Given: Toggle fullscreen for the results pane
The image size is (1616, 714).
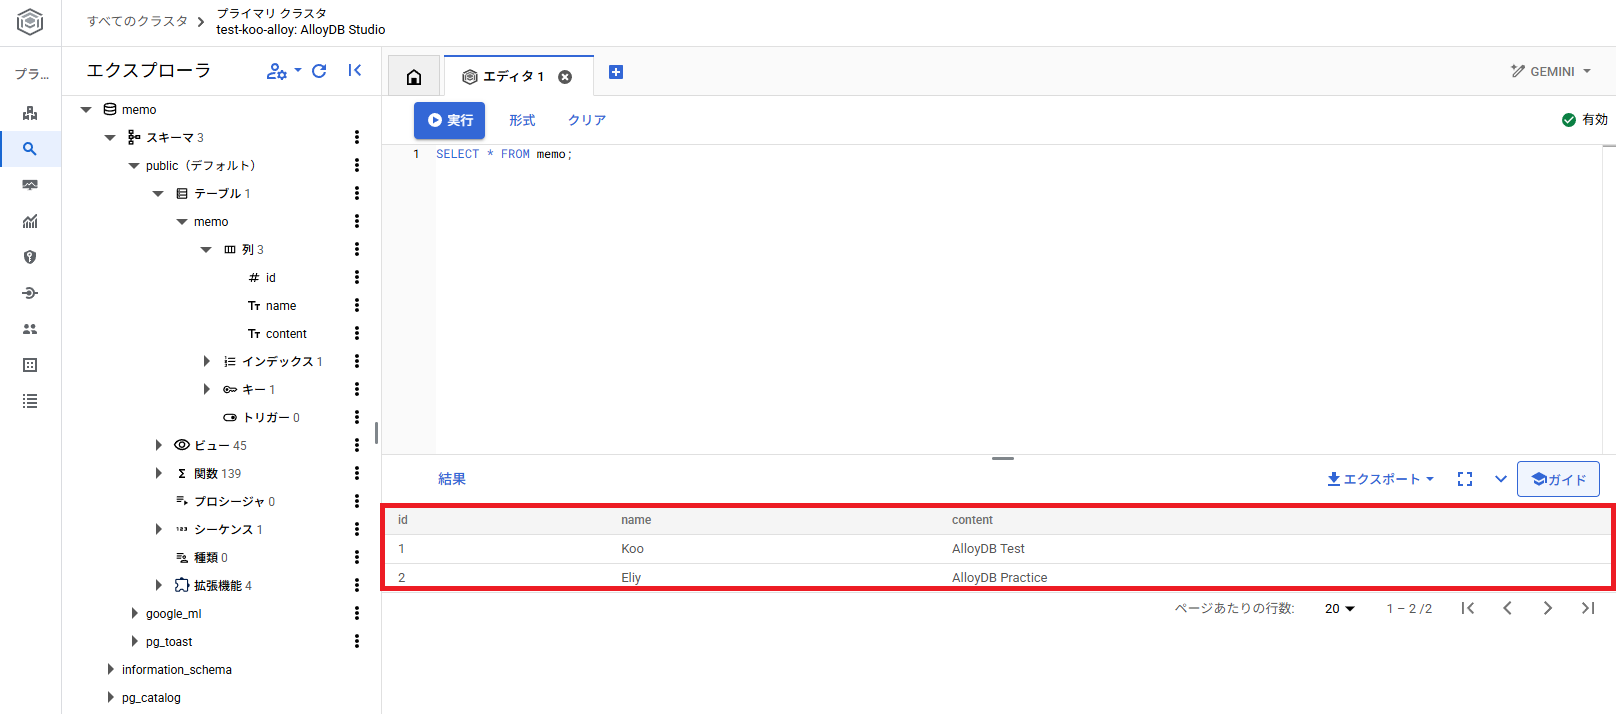Looking at the screenshot, I should pos(1465,479).
